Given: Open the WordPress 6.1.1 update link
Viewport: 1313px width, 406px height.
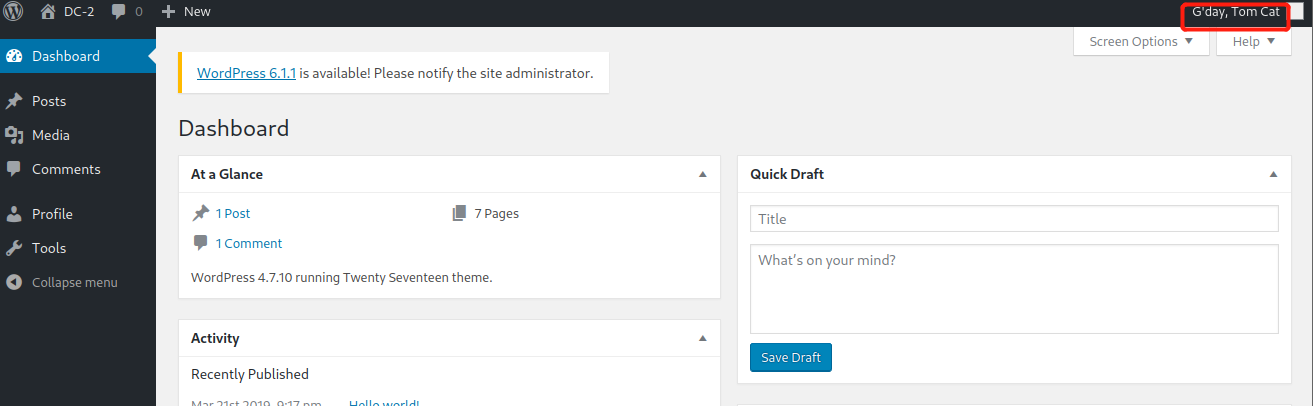Looking at the screenshot, I should [x=246, y=73].
